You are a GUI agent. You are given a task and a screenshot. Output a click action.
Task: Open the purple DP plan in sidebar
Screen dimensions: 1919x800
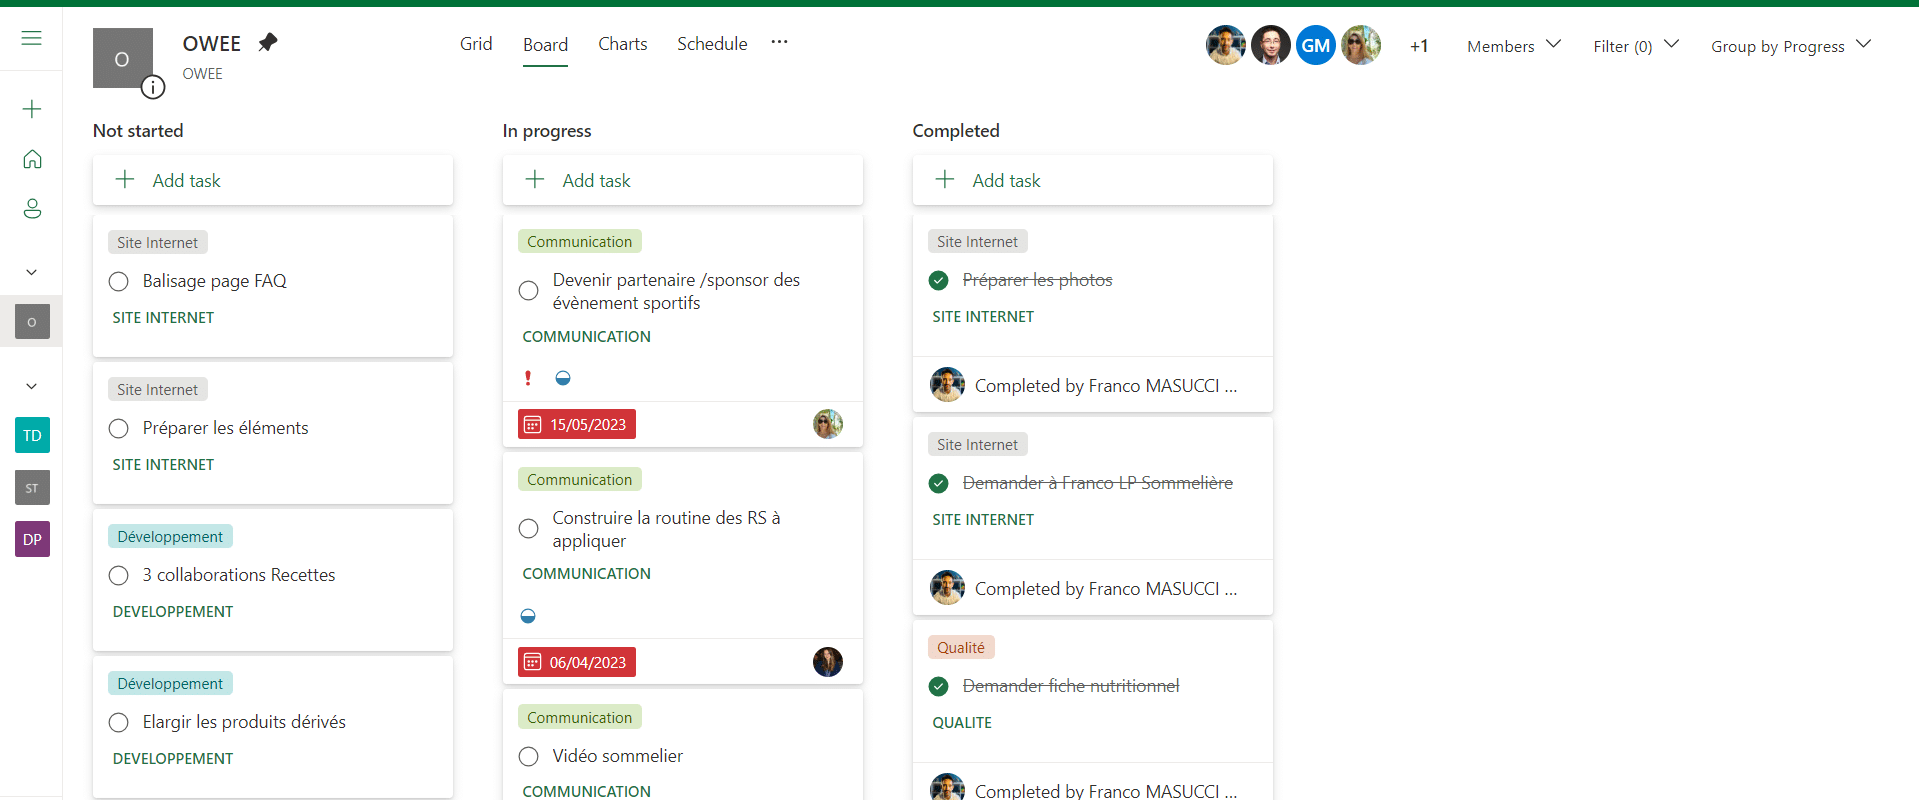[32, 540]
